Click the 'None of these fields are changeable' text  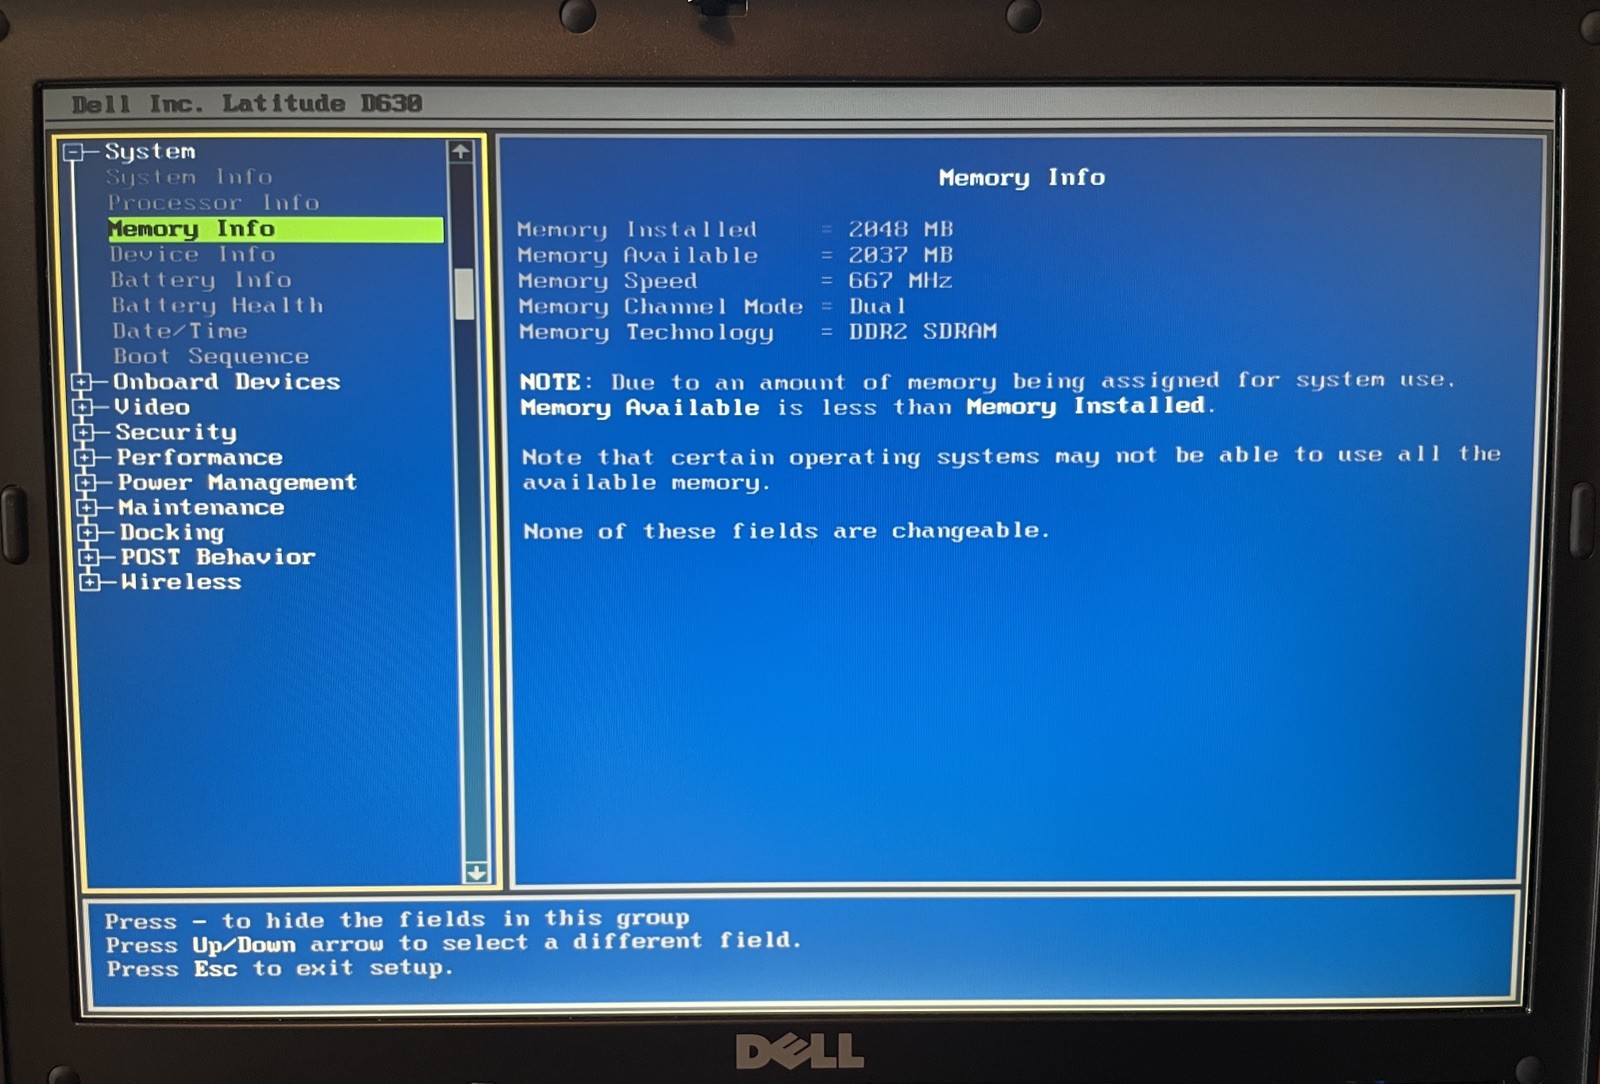tap(786, 531)
